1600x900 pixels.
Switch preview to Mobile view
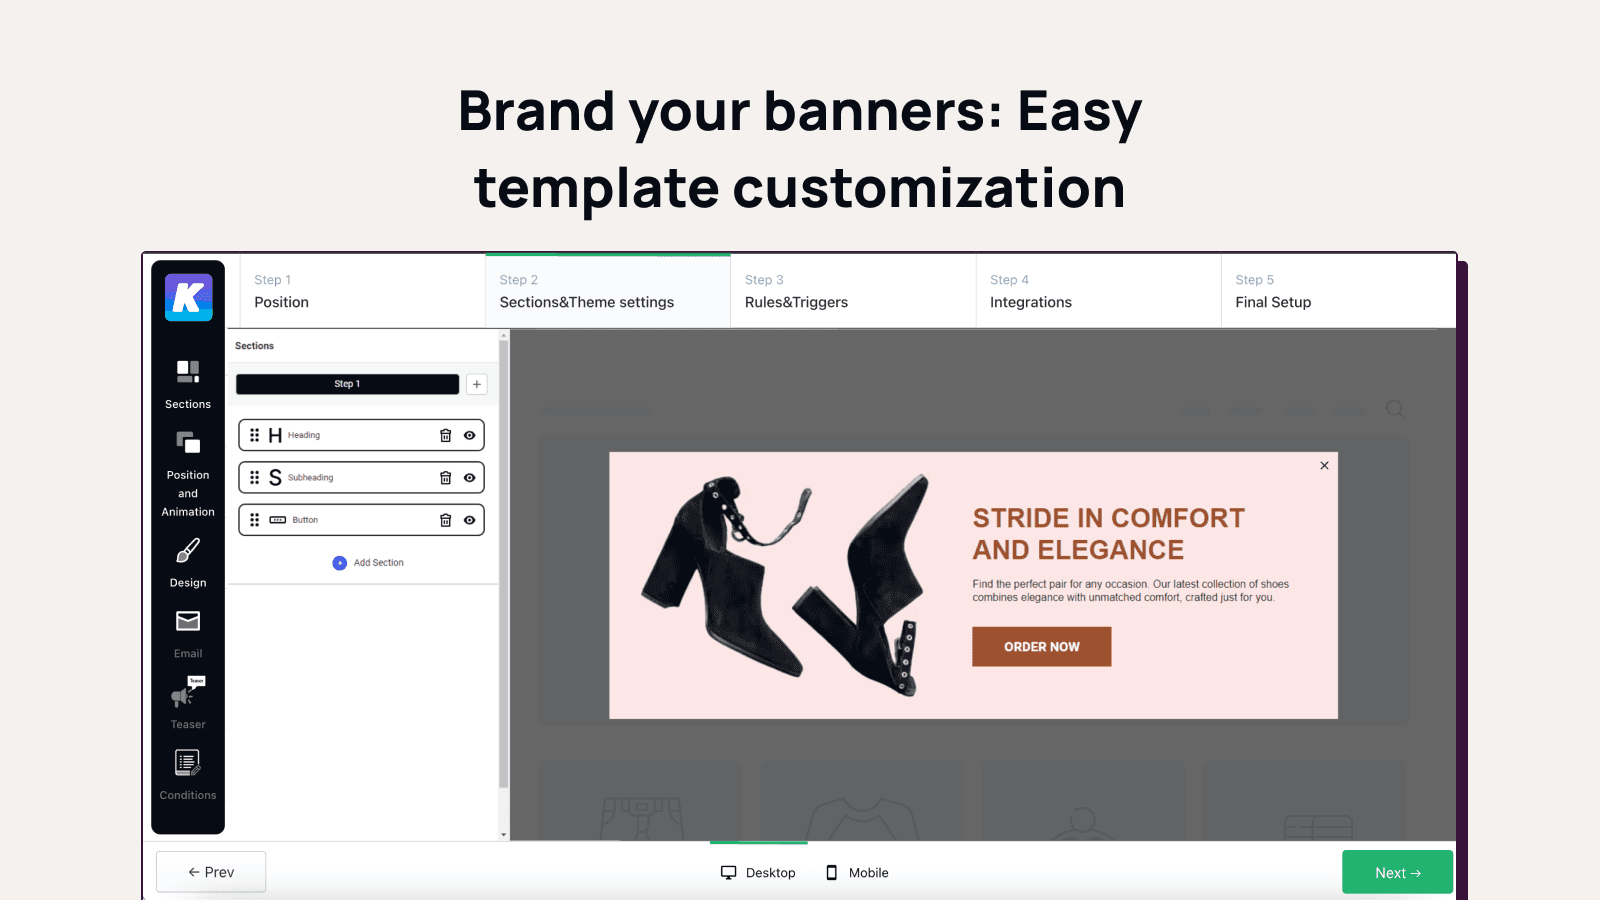[857, 873]
